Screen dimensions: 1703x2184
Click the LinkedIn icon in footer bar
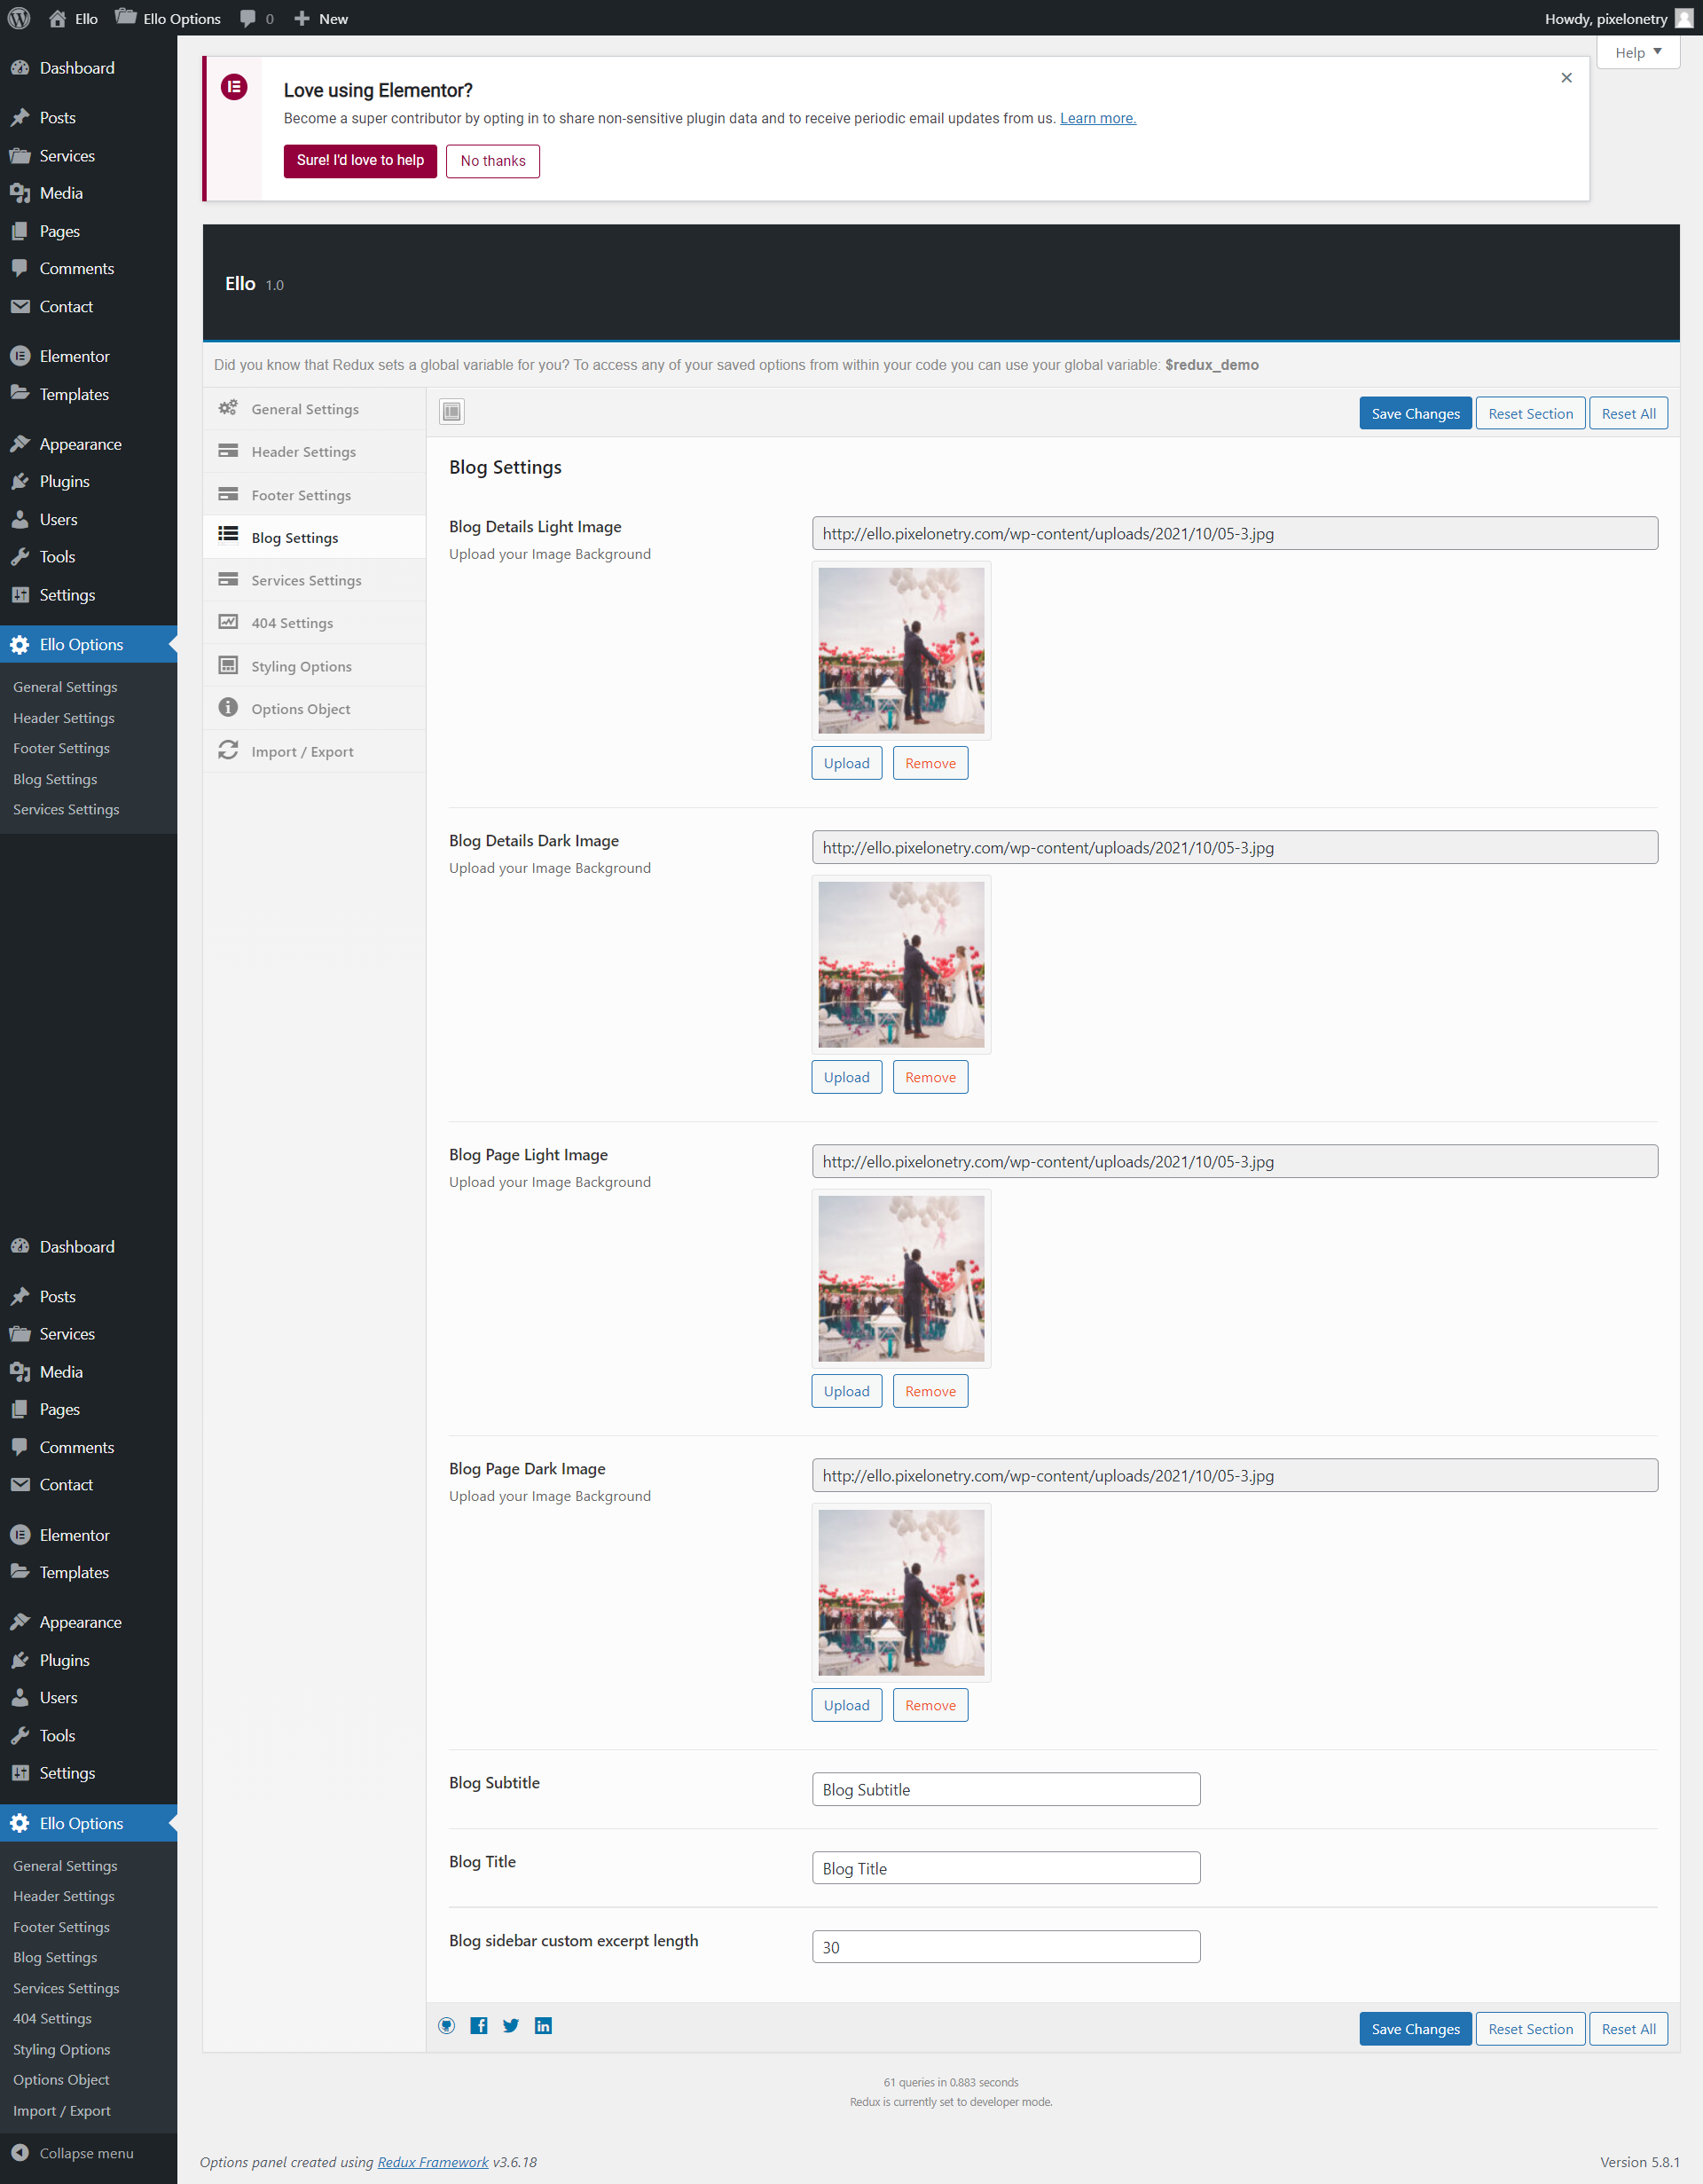pos(543,2026)
